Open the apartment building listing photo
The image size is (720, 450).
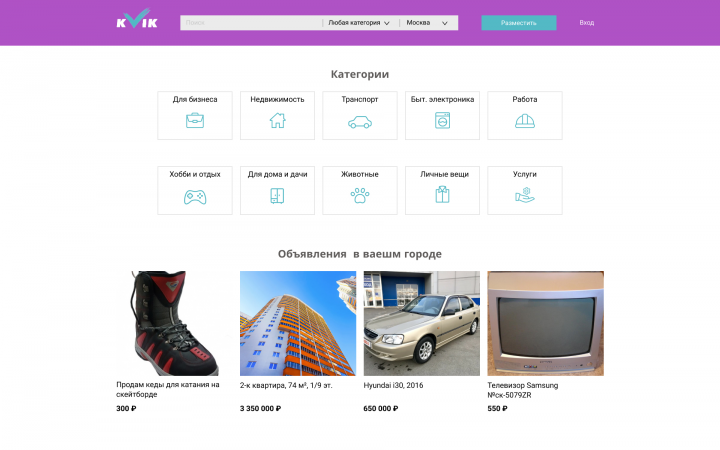pyautogui.click(x=298, y=323)
